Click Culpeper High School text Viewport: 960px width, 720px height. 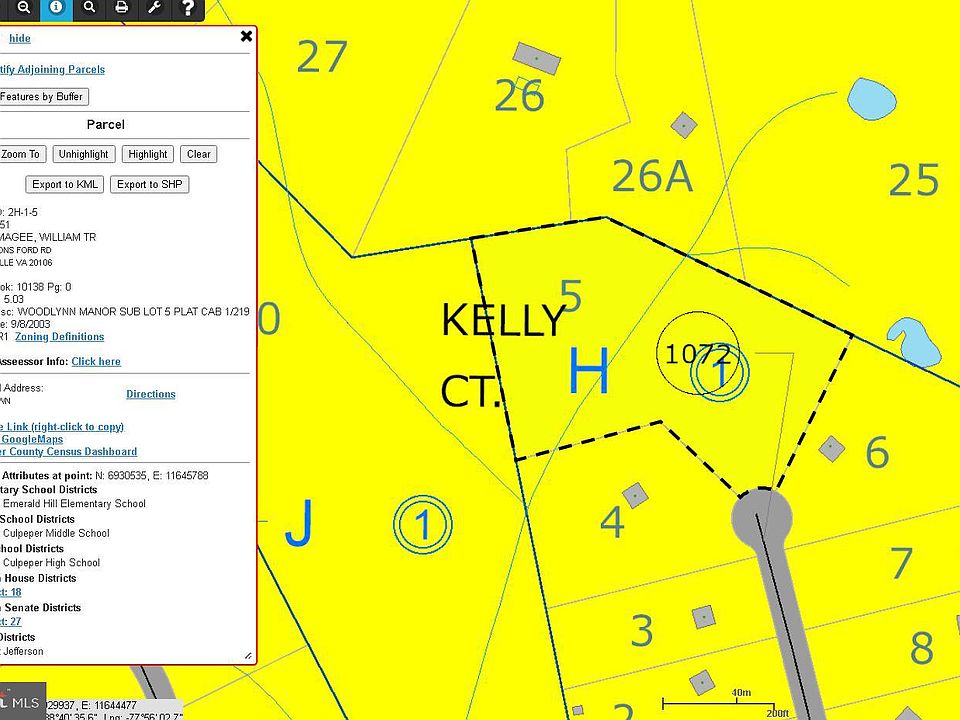[51, 563]
